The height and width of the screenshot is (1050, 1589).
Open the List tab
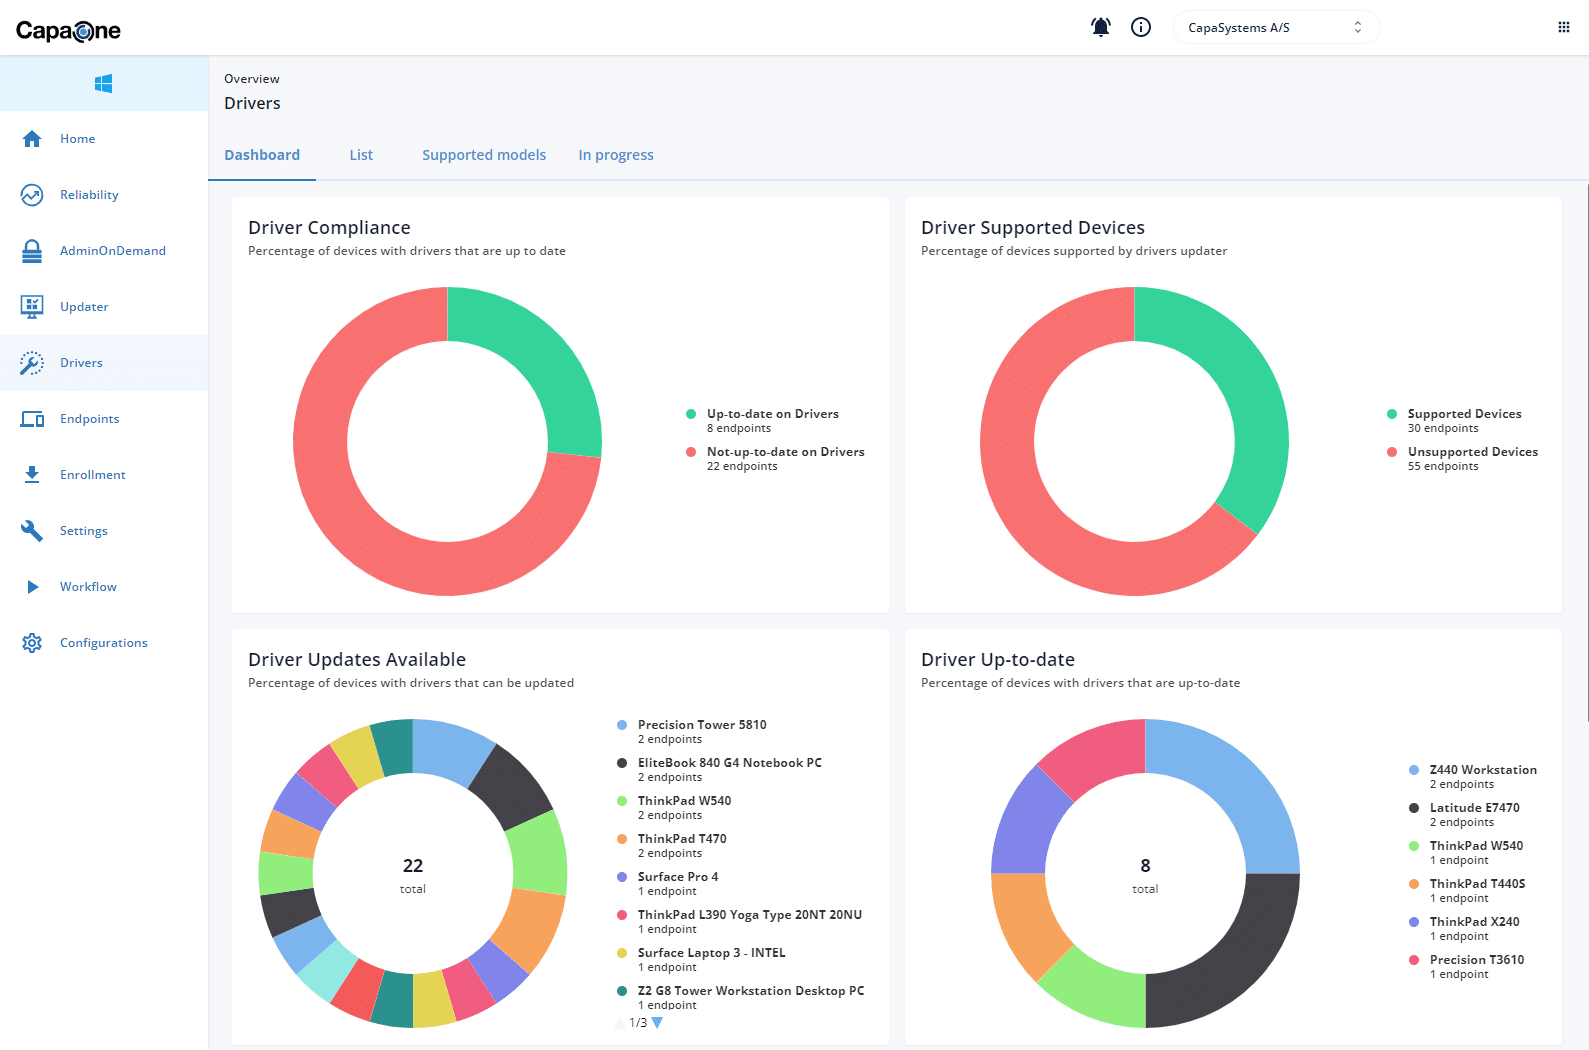click(361, 155)
